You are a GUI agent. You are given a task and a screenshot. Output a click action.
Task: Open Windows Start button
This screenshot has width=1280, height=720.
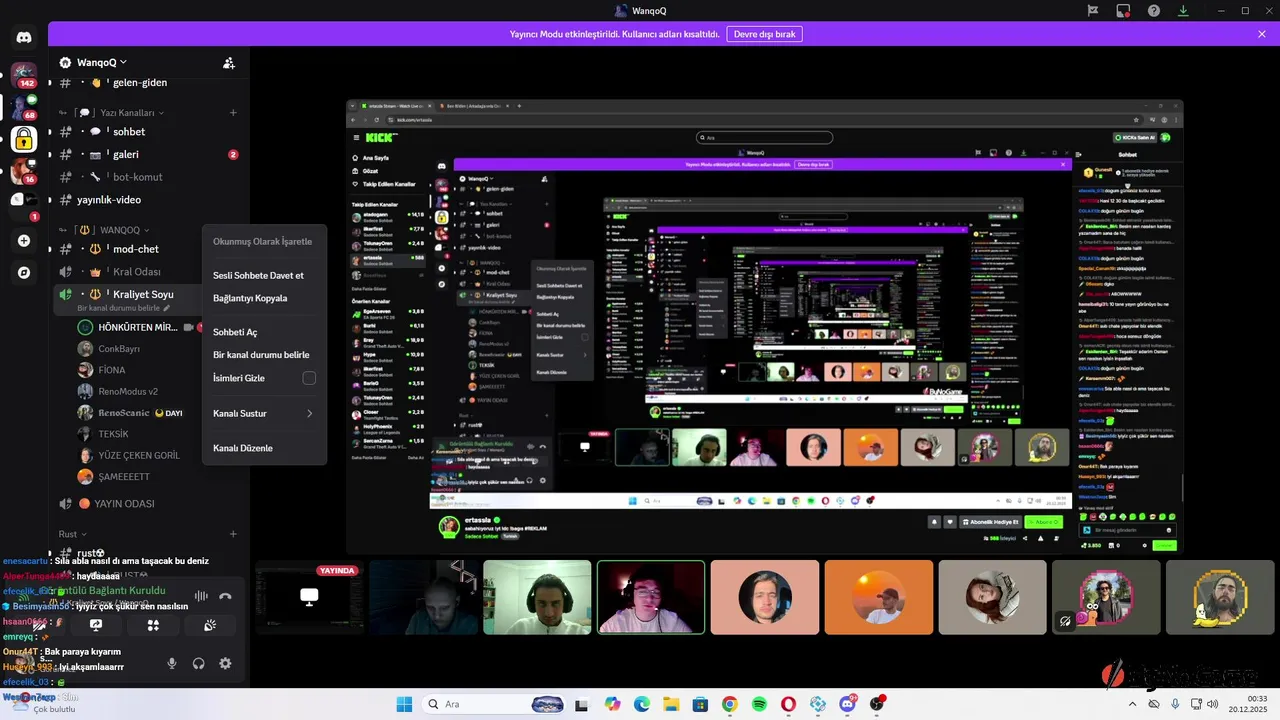pyautogui.click(x=404, y=704)
